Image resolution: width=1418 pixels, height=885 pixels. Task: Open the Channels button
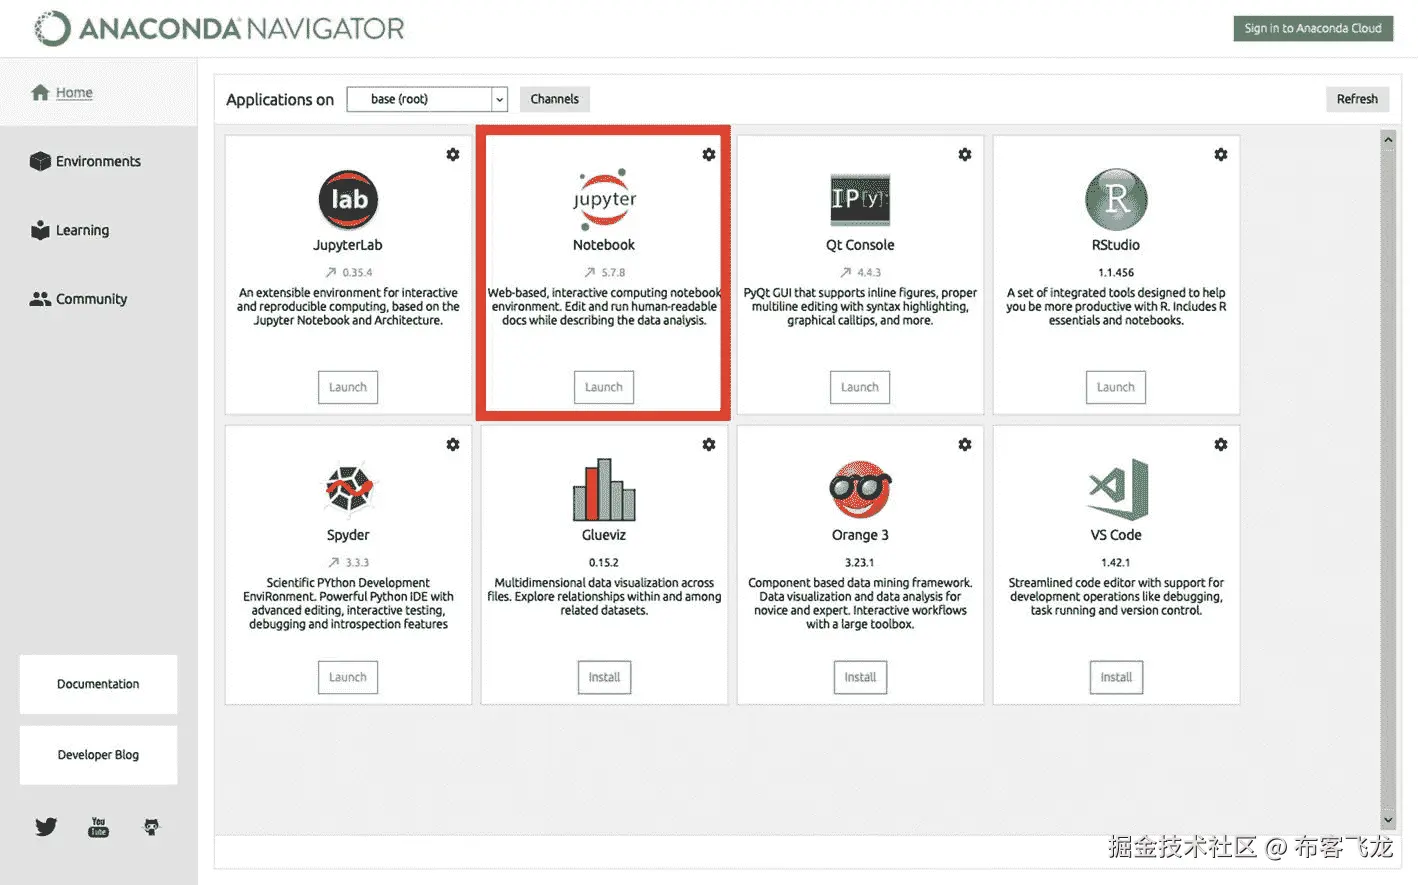click(554, 99)
